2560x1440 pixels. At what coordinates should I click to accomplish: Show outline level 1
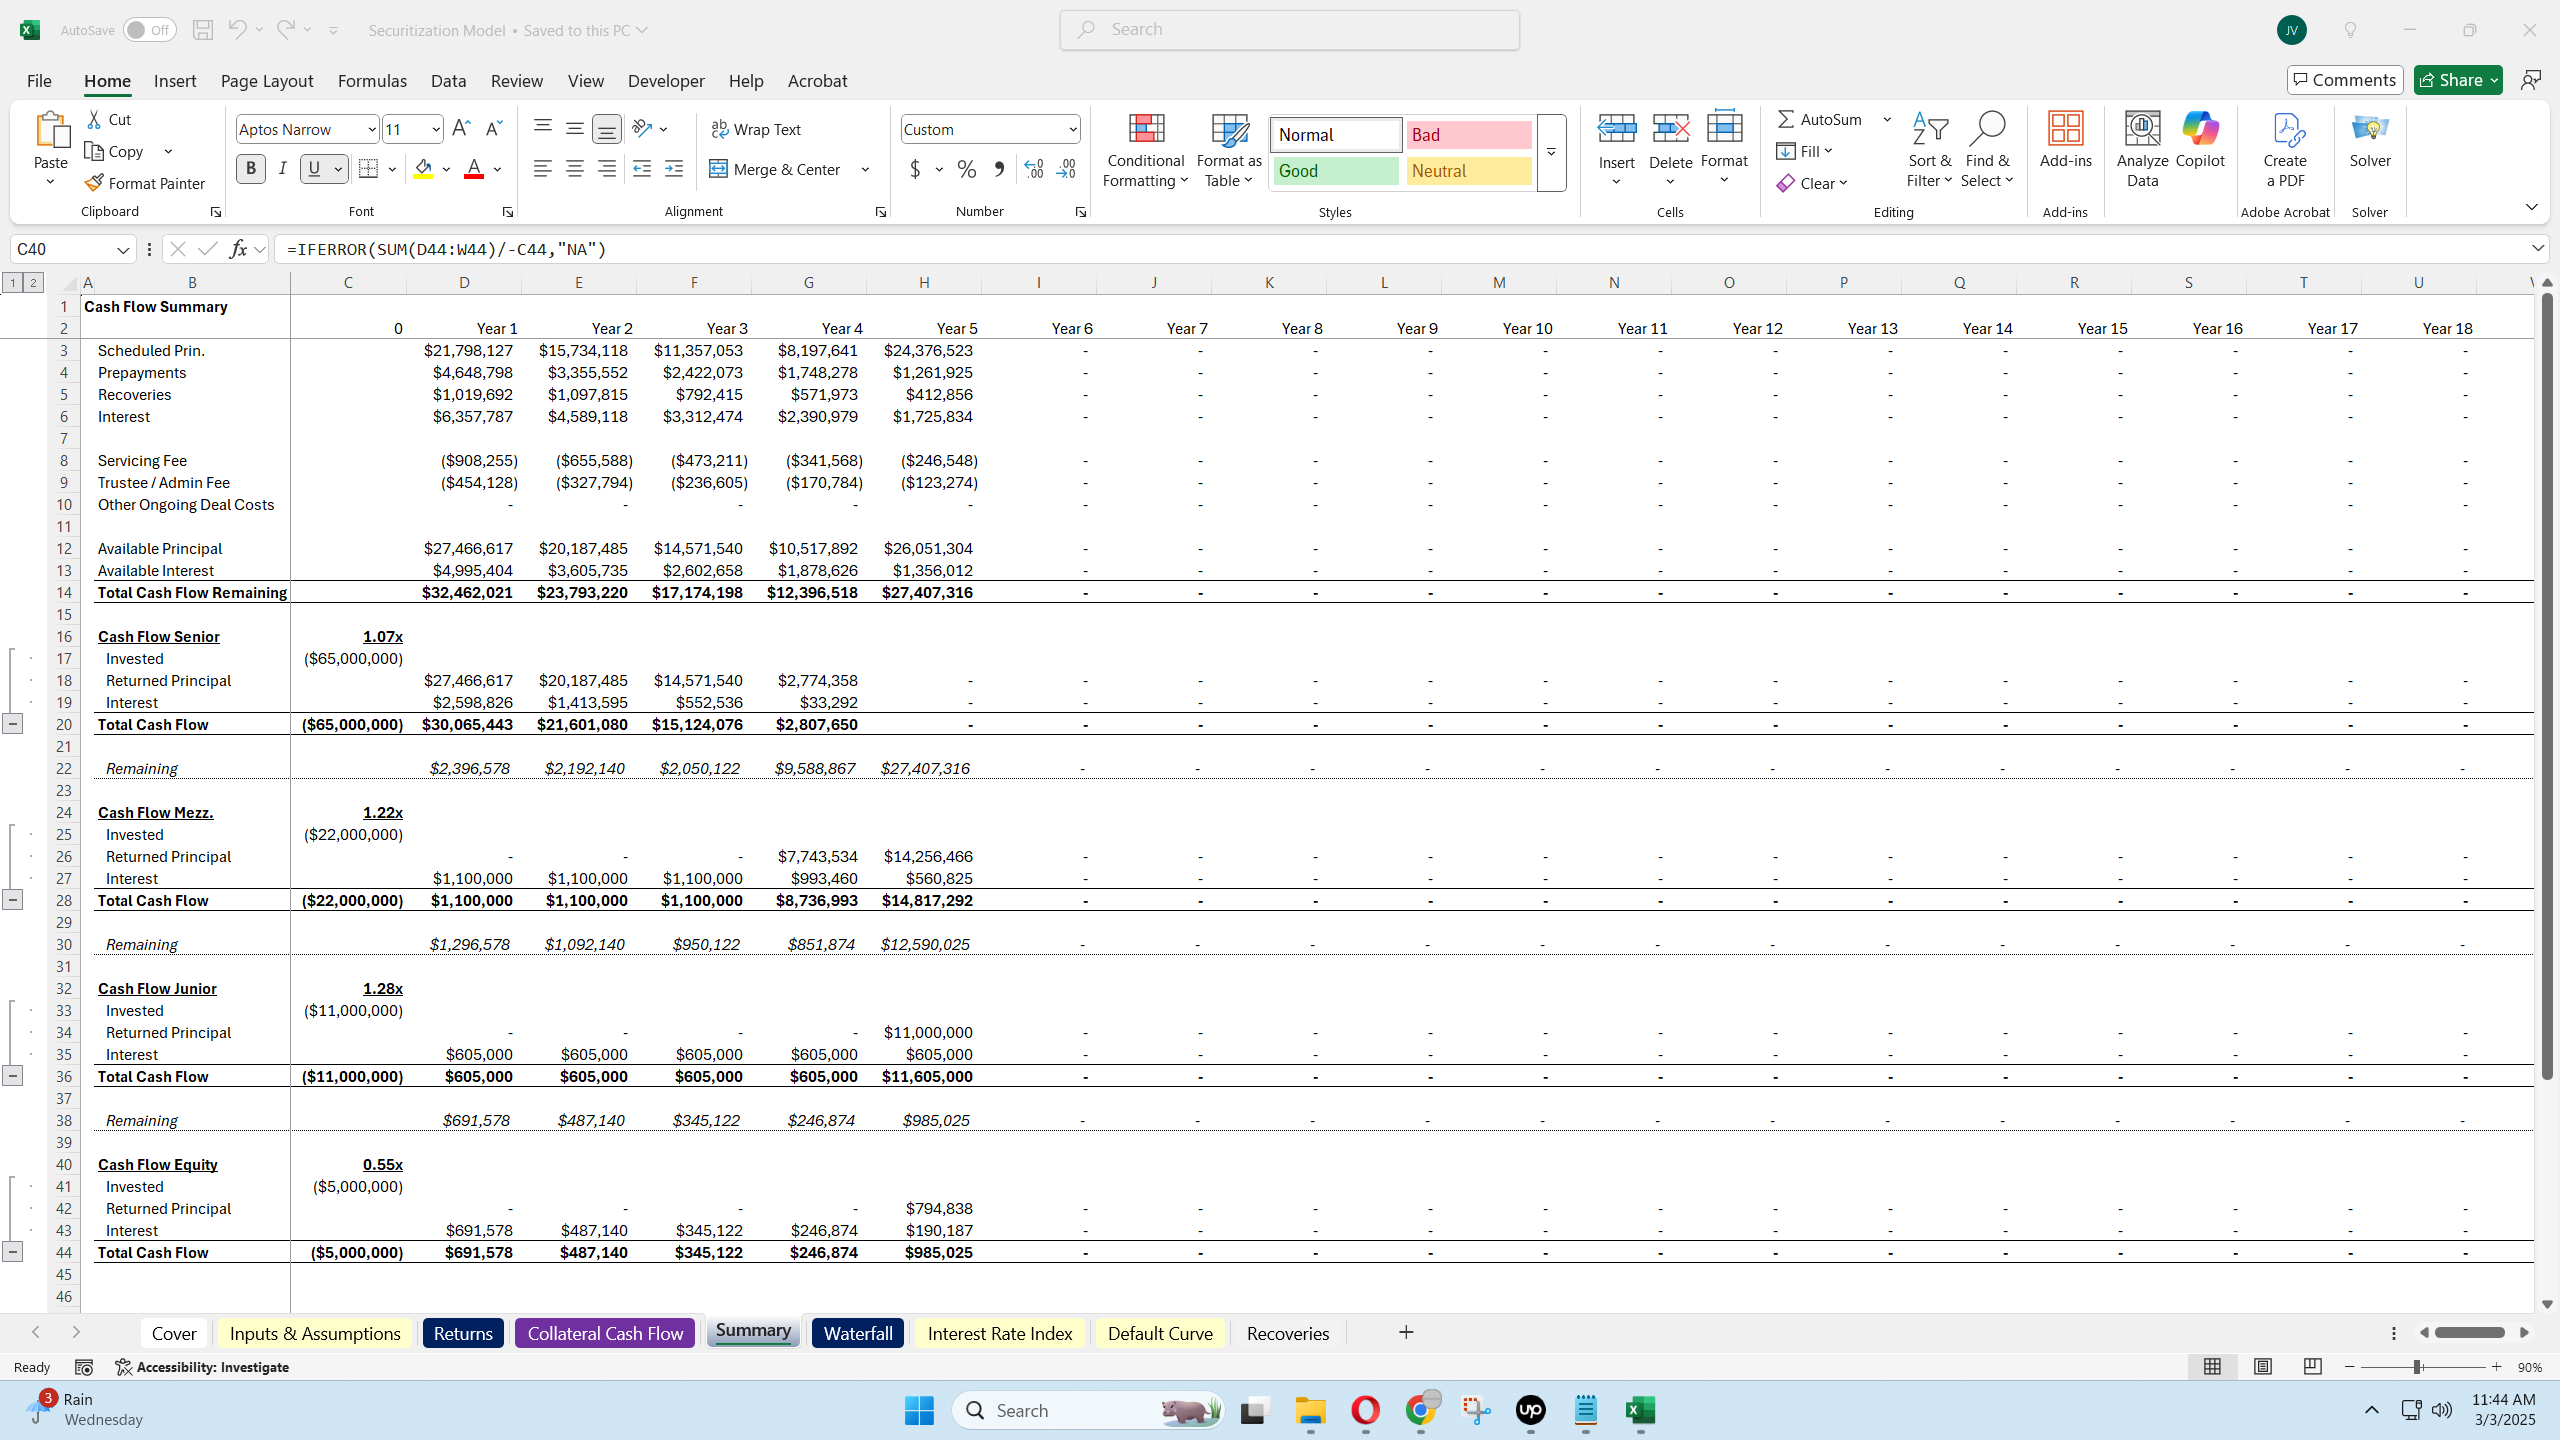click(x=13, y=283)
